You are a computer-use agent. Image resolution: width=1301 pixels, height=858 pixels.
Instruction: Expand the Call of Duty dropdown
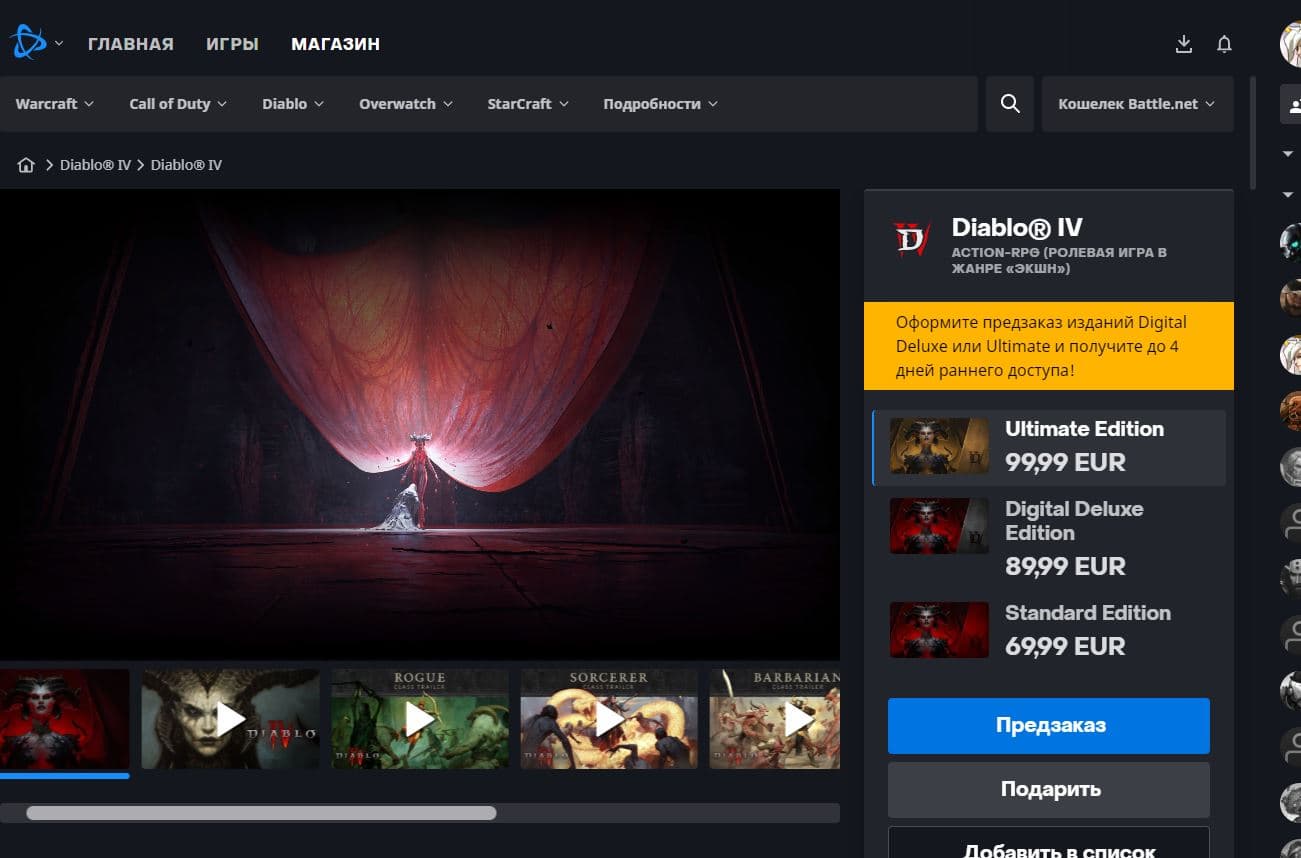point(178,104)
